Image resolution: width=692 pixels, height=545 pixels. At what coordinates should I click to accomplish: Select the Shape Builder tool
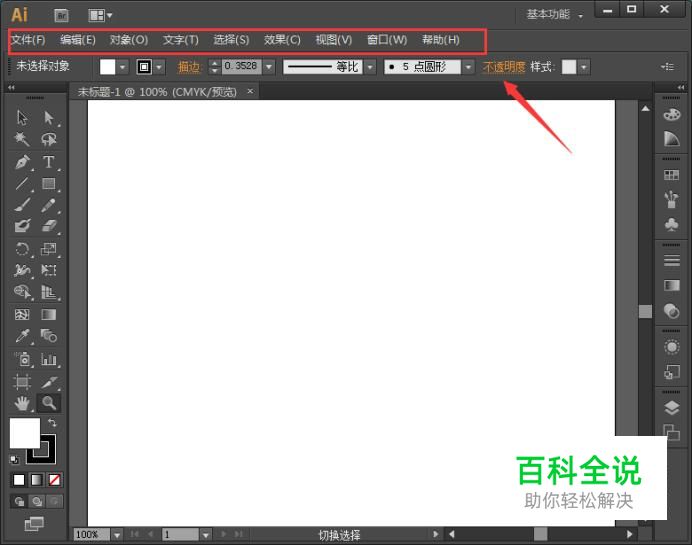22,292
